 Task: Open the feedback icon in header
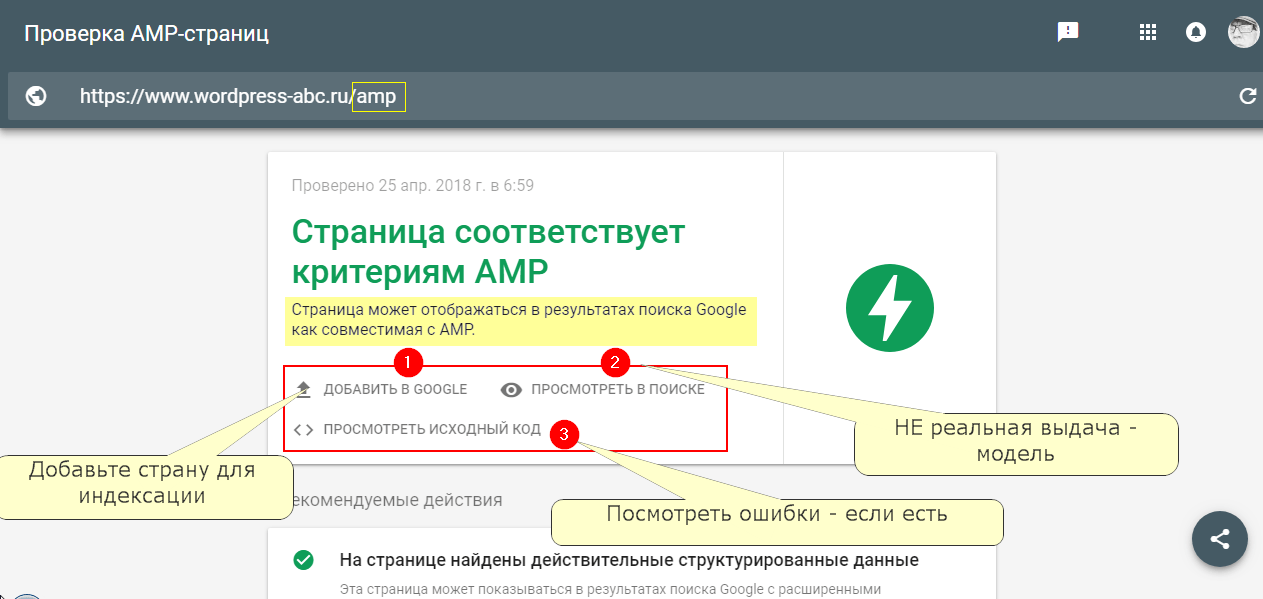1068,32
